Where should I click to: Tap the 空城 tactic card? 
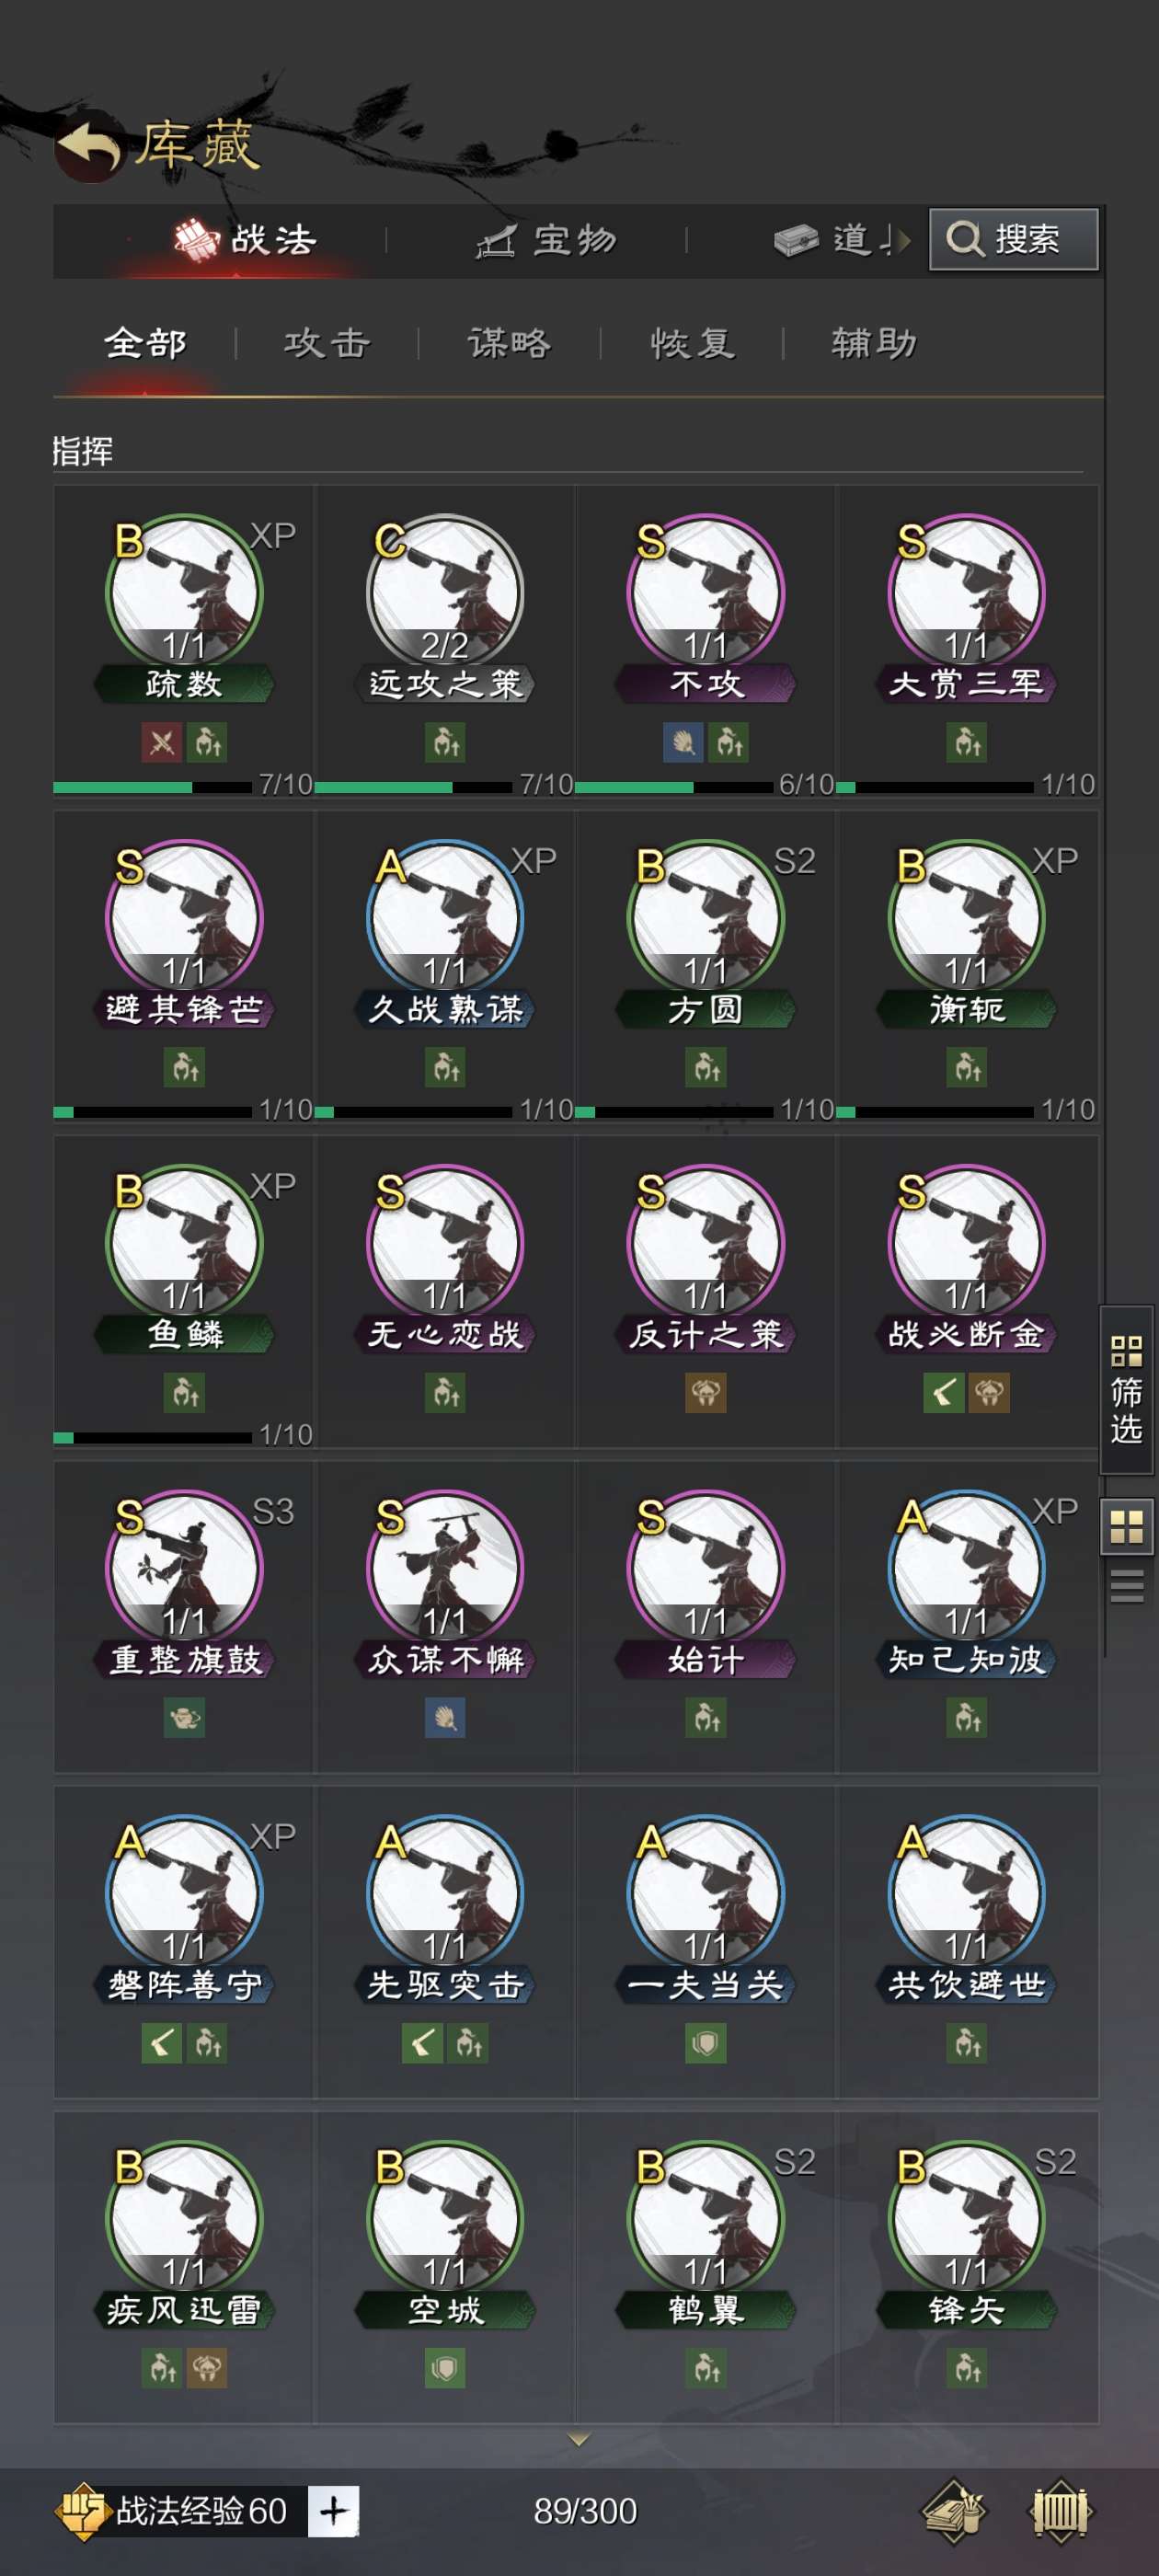tap(445, 2266)
